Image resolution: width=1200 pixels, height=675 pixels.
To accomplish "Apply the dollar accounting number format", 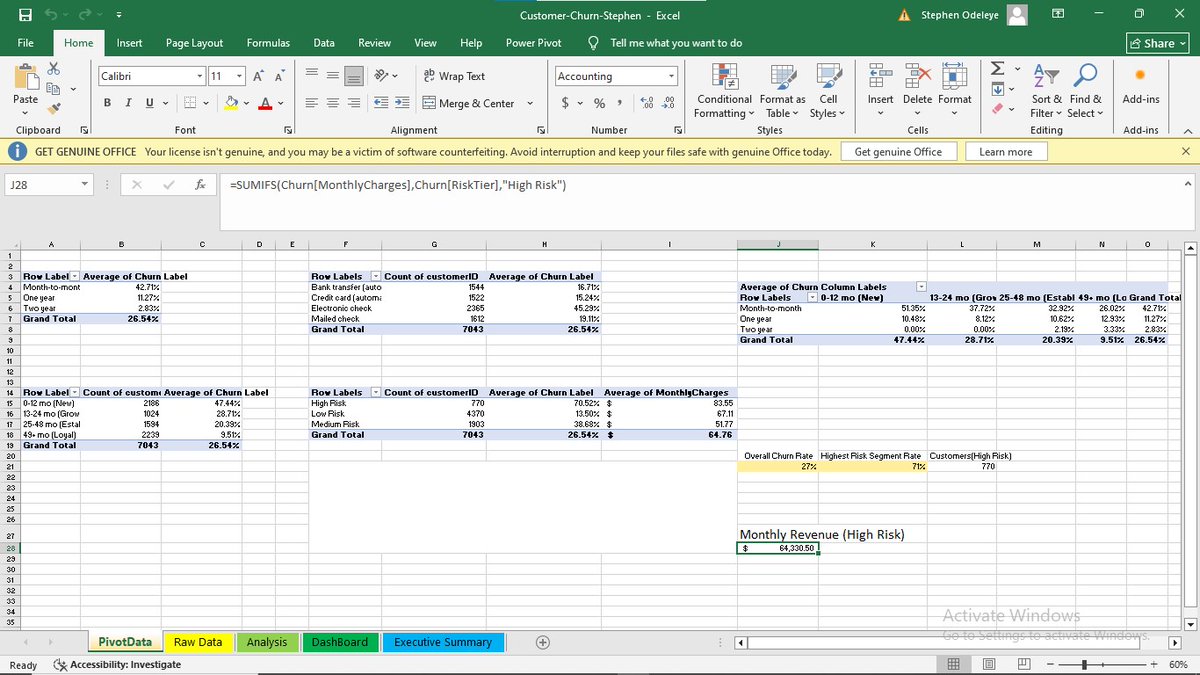I will pos(566,103).
